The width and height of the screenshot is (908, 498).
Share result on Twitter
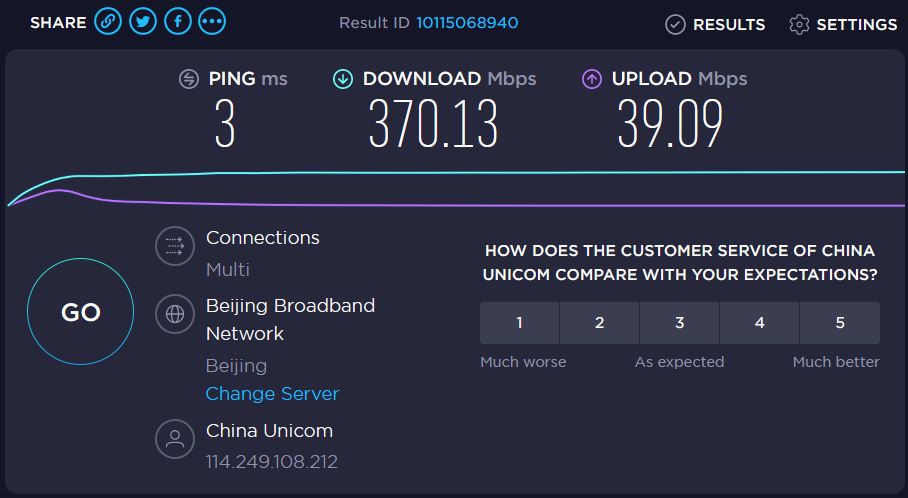tap(143, 22)
